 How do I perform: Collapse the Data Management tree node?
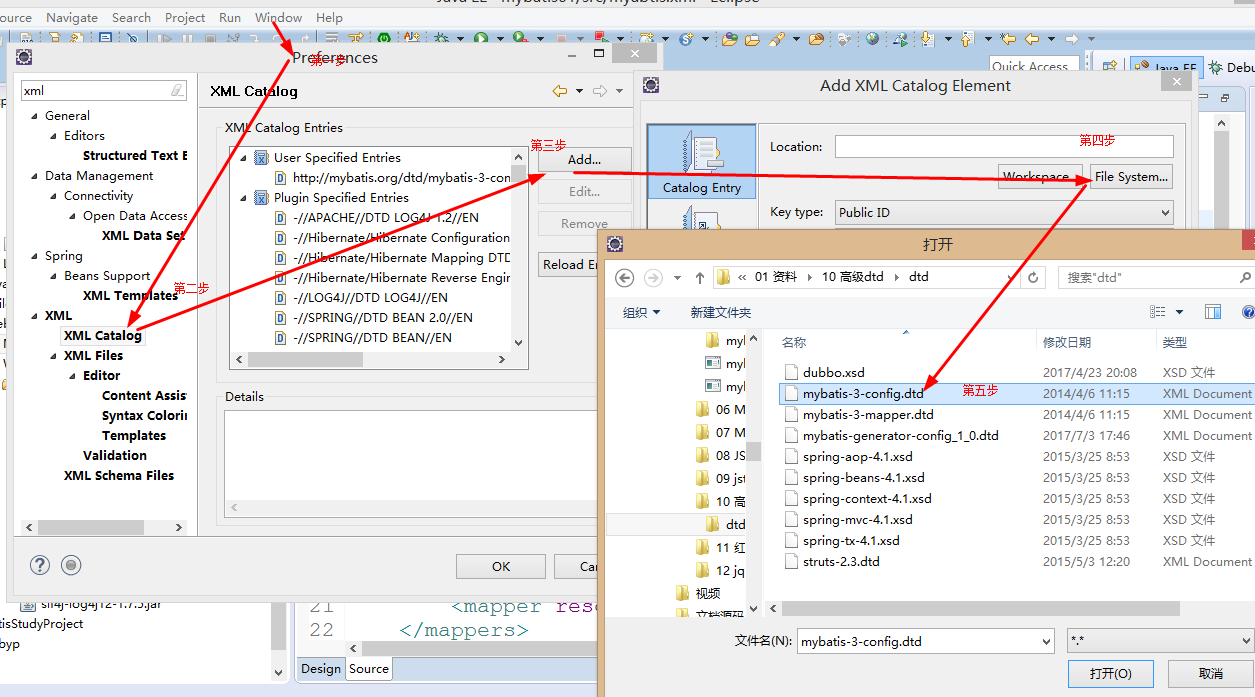(35, 176)
